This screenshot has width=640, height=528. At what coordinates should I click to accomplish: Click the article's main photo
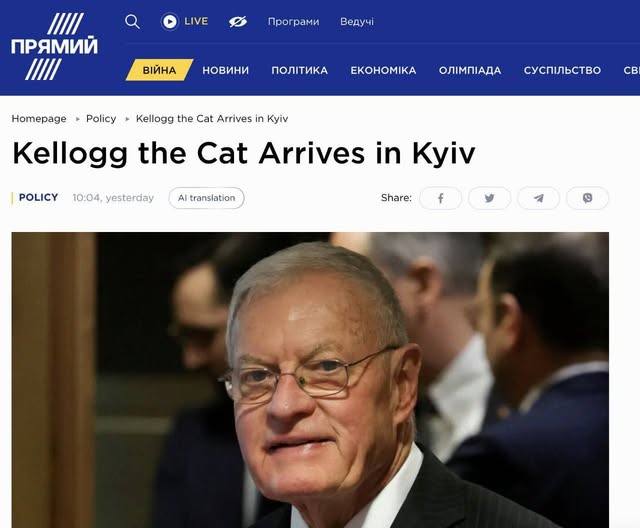[310, 380]
